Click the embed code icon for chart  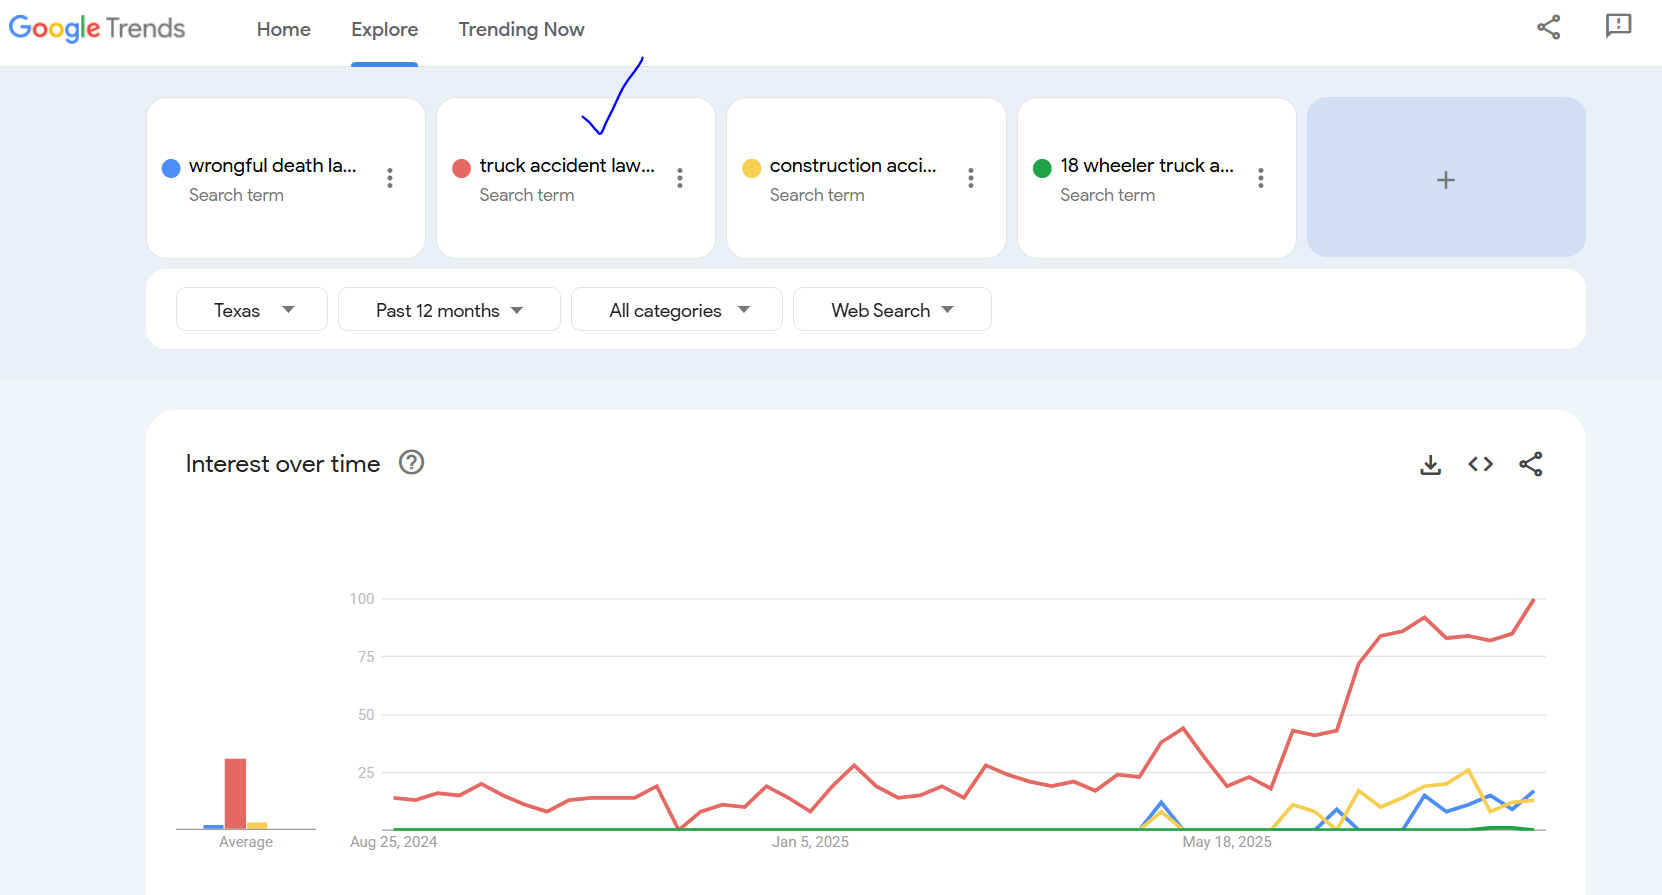(x=1480, y=464)
